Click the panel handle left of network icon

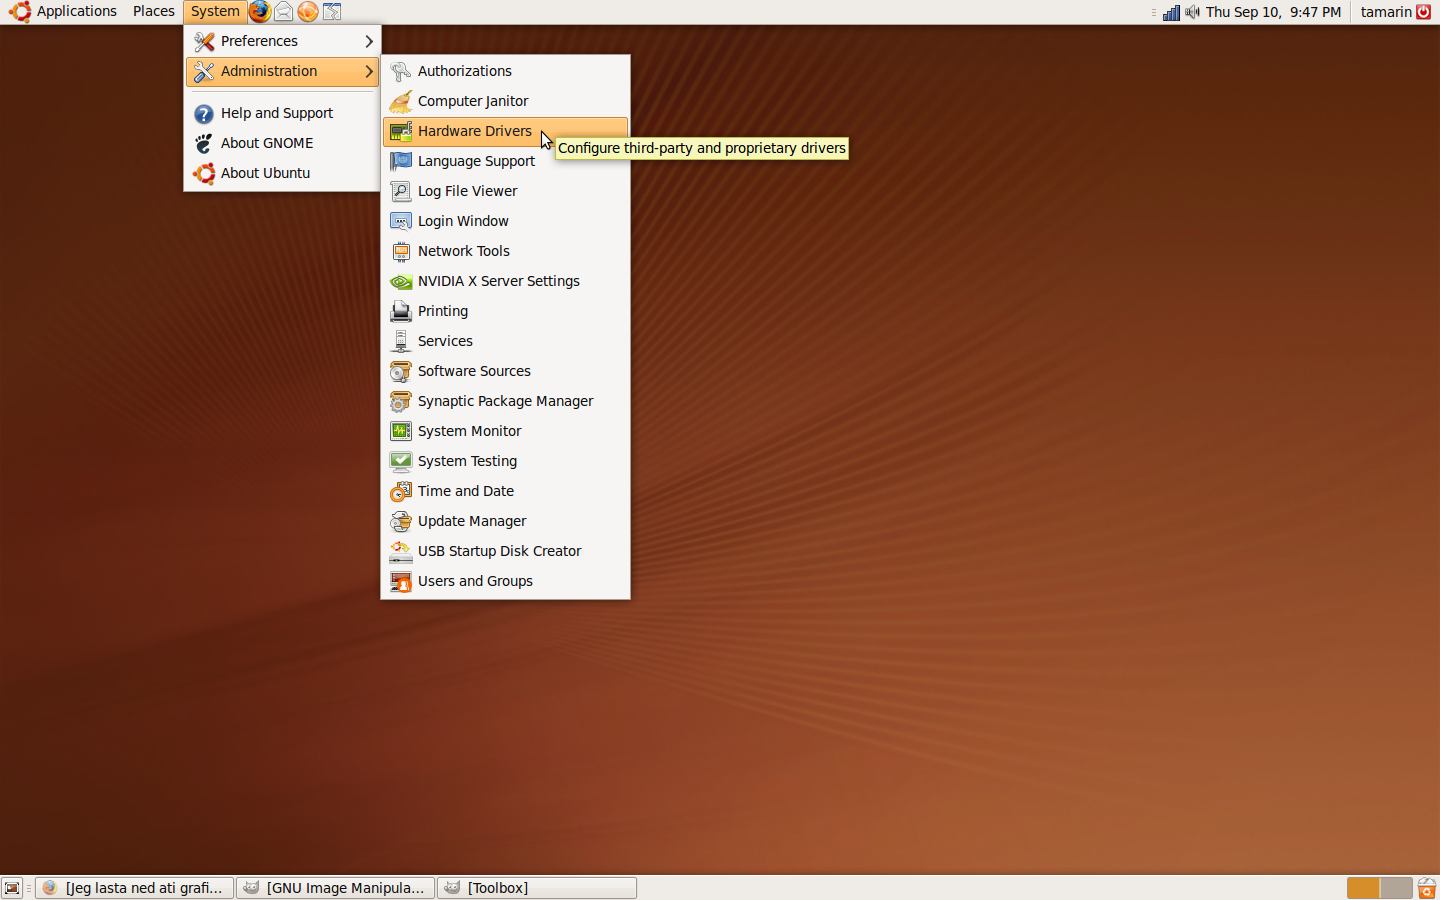1154,12
